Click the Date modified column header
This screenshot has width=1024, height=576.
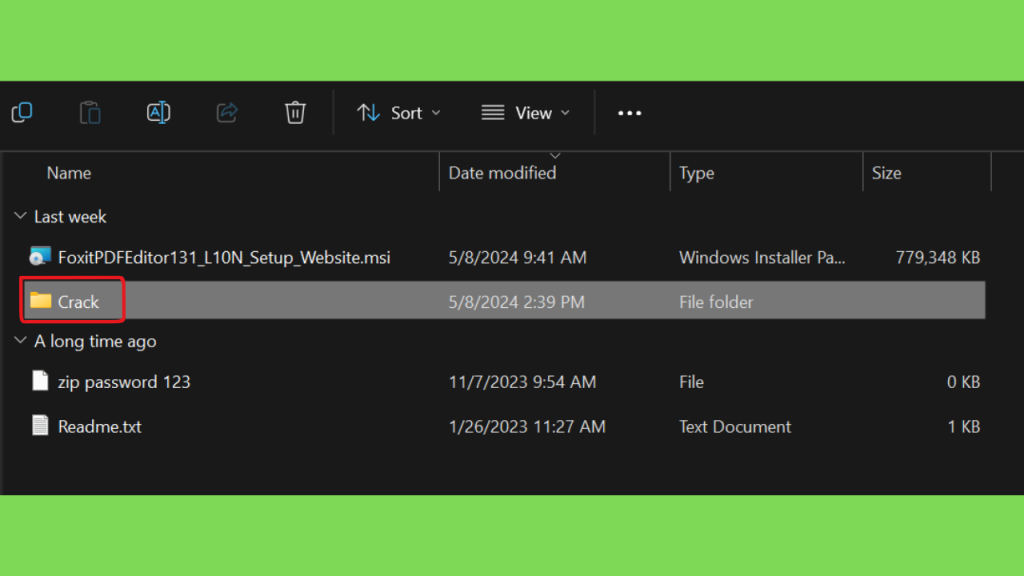(x=502, y=173)
